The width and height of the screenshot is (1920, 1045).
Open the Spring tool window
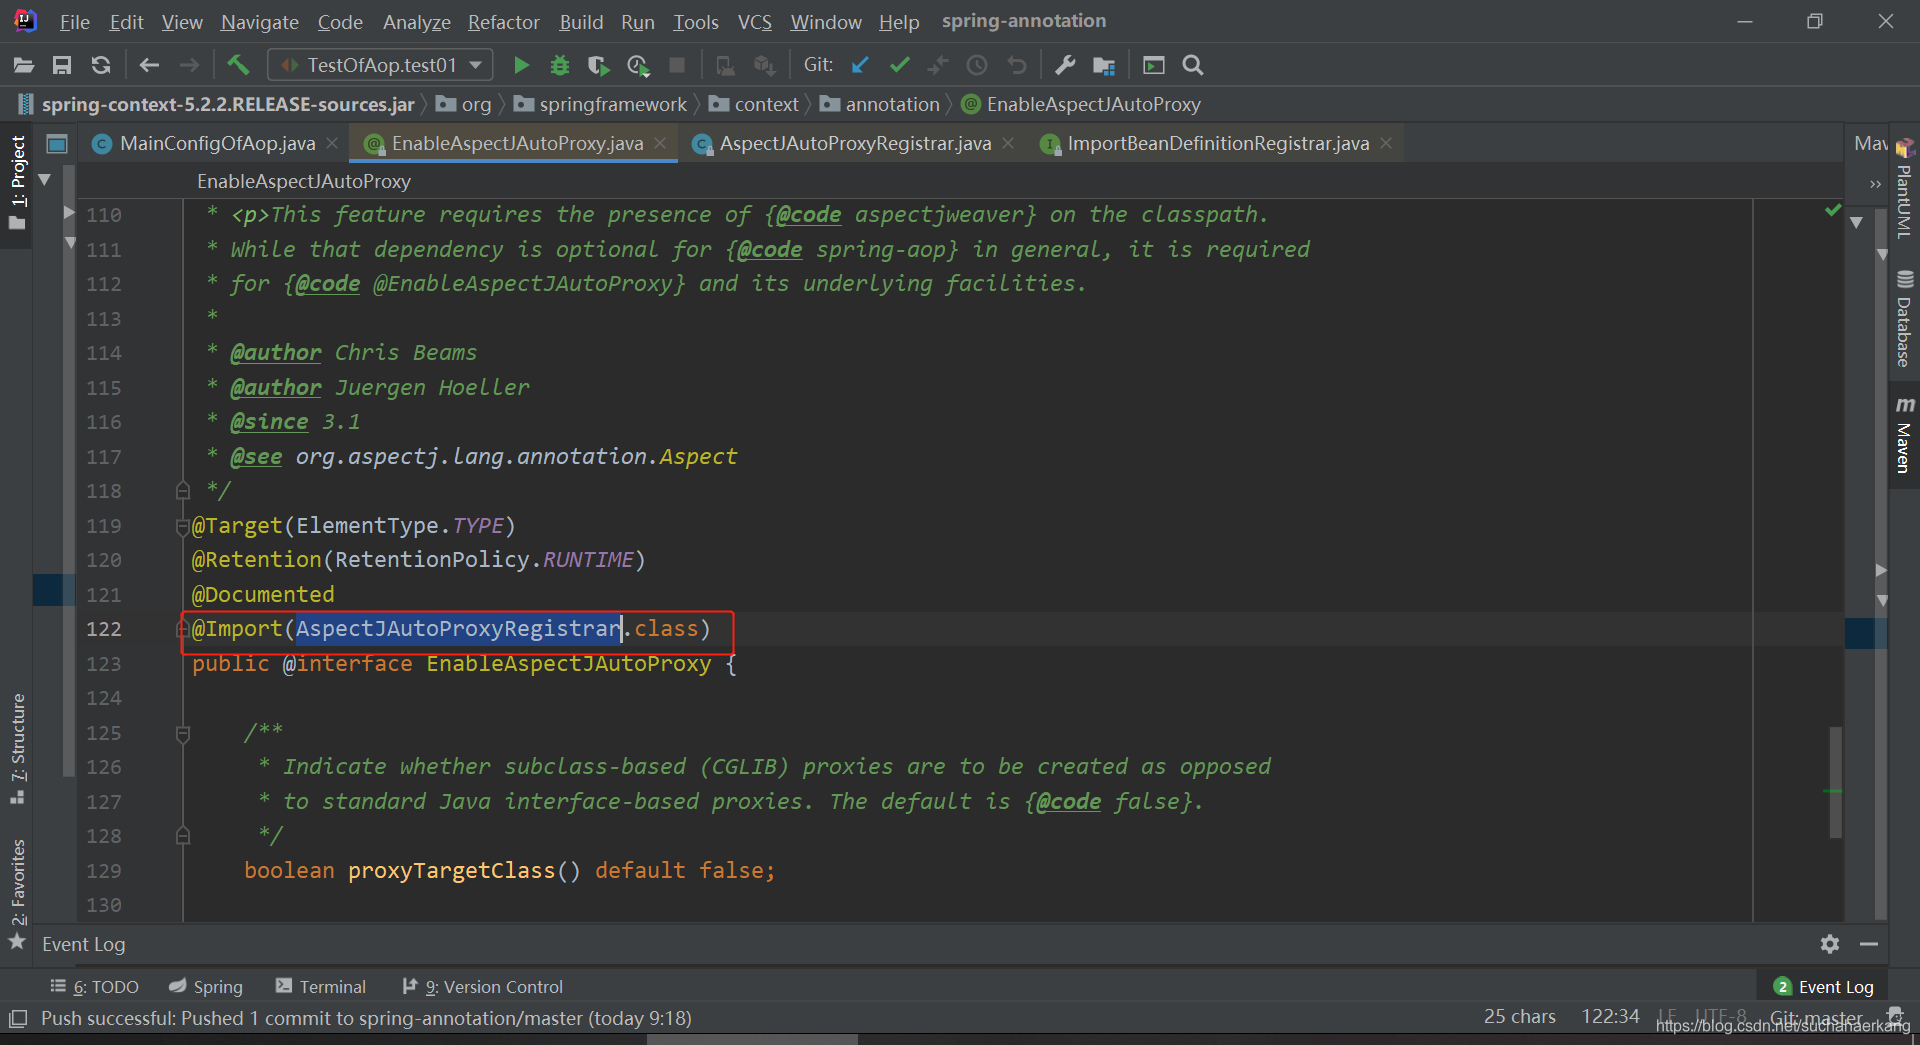[x=206, y=987]
